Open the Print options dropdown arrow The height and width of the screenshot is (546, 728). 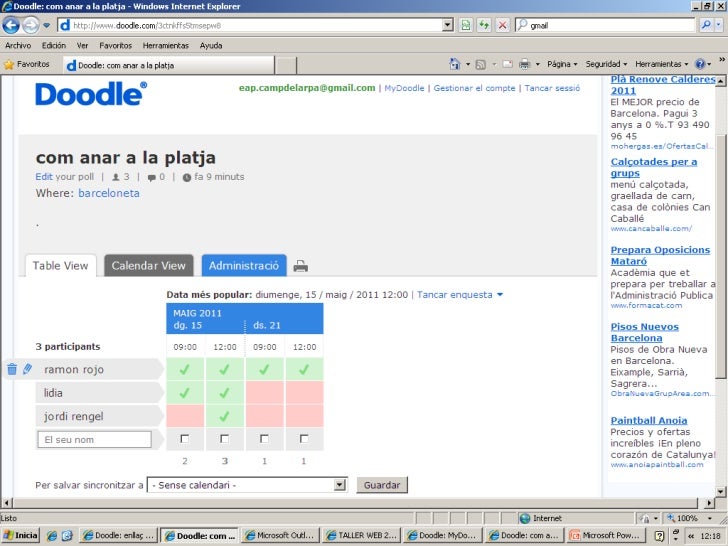[x=538, y=64]
